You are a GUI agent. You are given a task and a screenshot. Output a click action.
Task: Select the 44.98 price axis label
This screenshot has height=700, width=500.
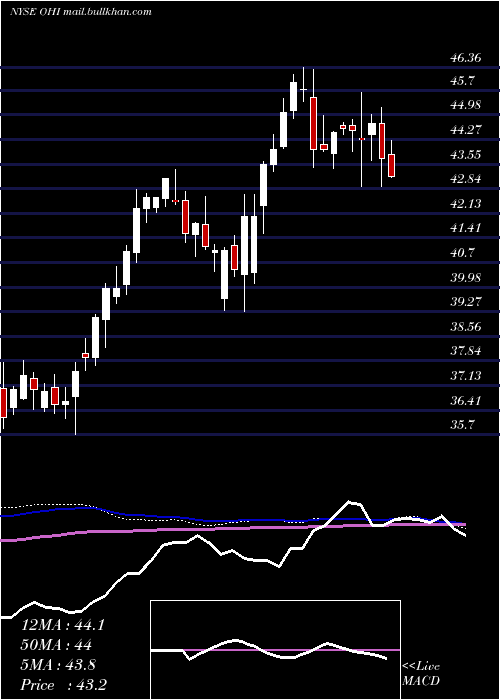(x=466, y=105)
